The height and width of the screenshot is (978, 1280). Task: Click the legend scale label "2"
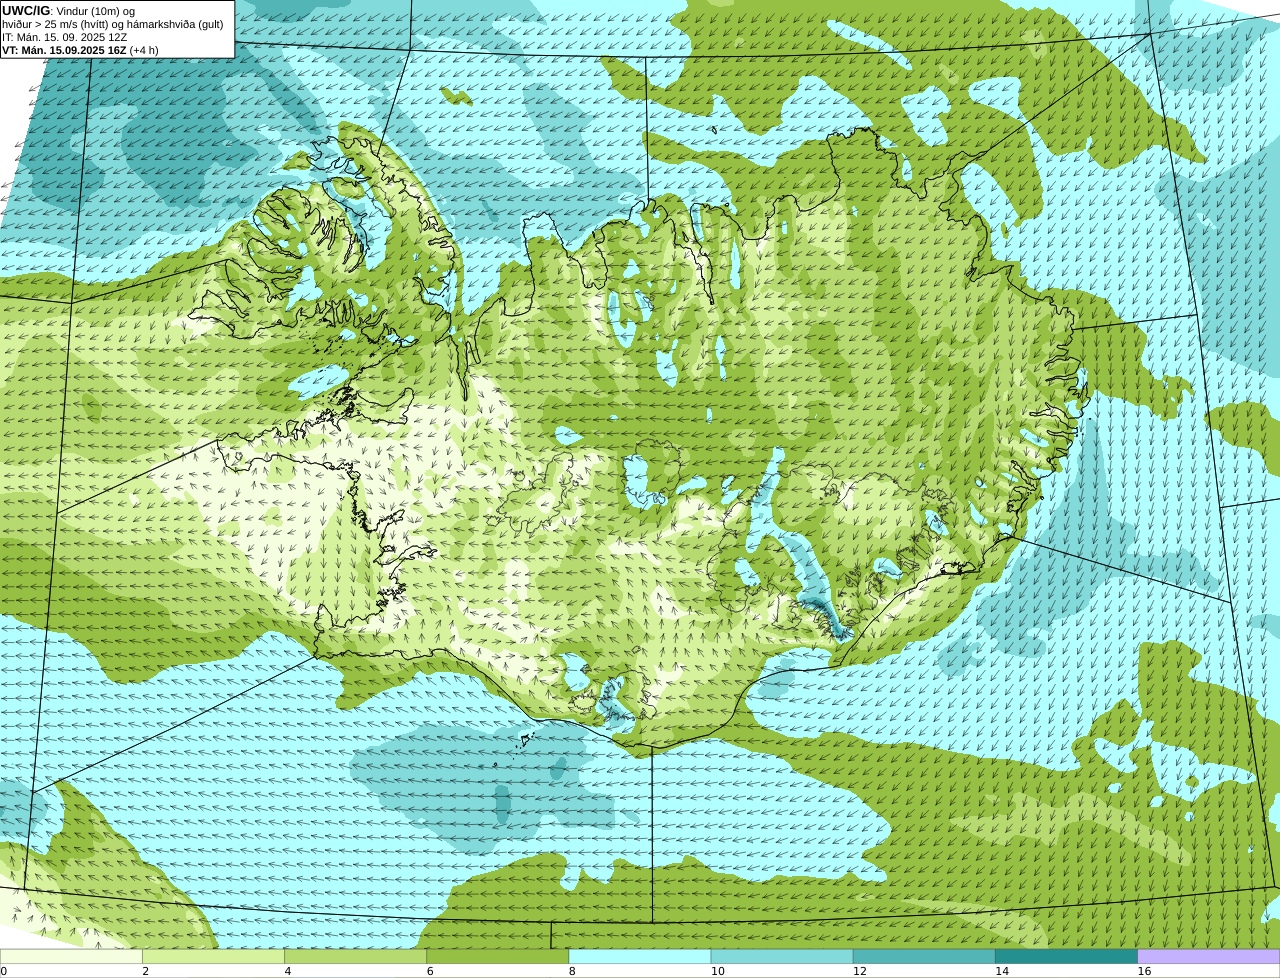tap(145, 971)
